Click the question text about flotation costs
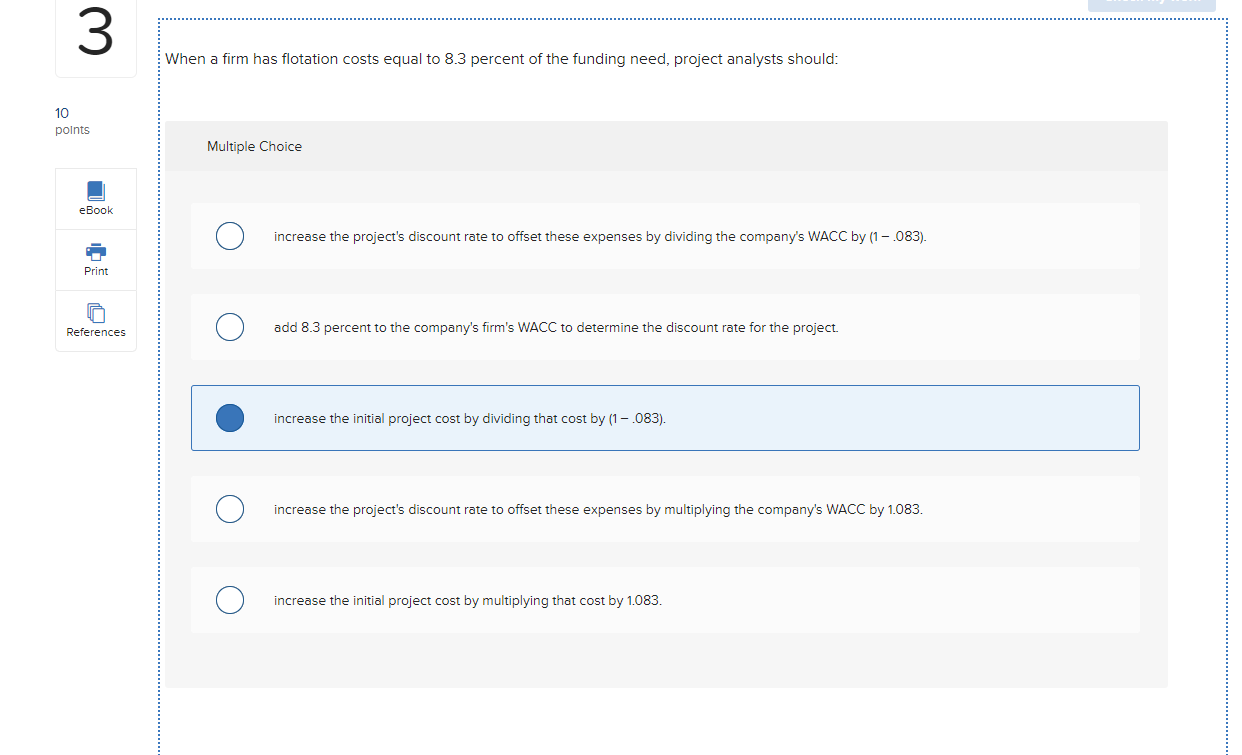Image resolution: width=1242 pixels, height=755 pixels. tap(502, 59)
